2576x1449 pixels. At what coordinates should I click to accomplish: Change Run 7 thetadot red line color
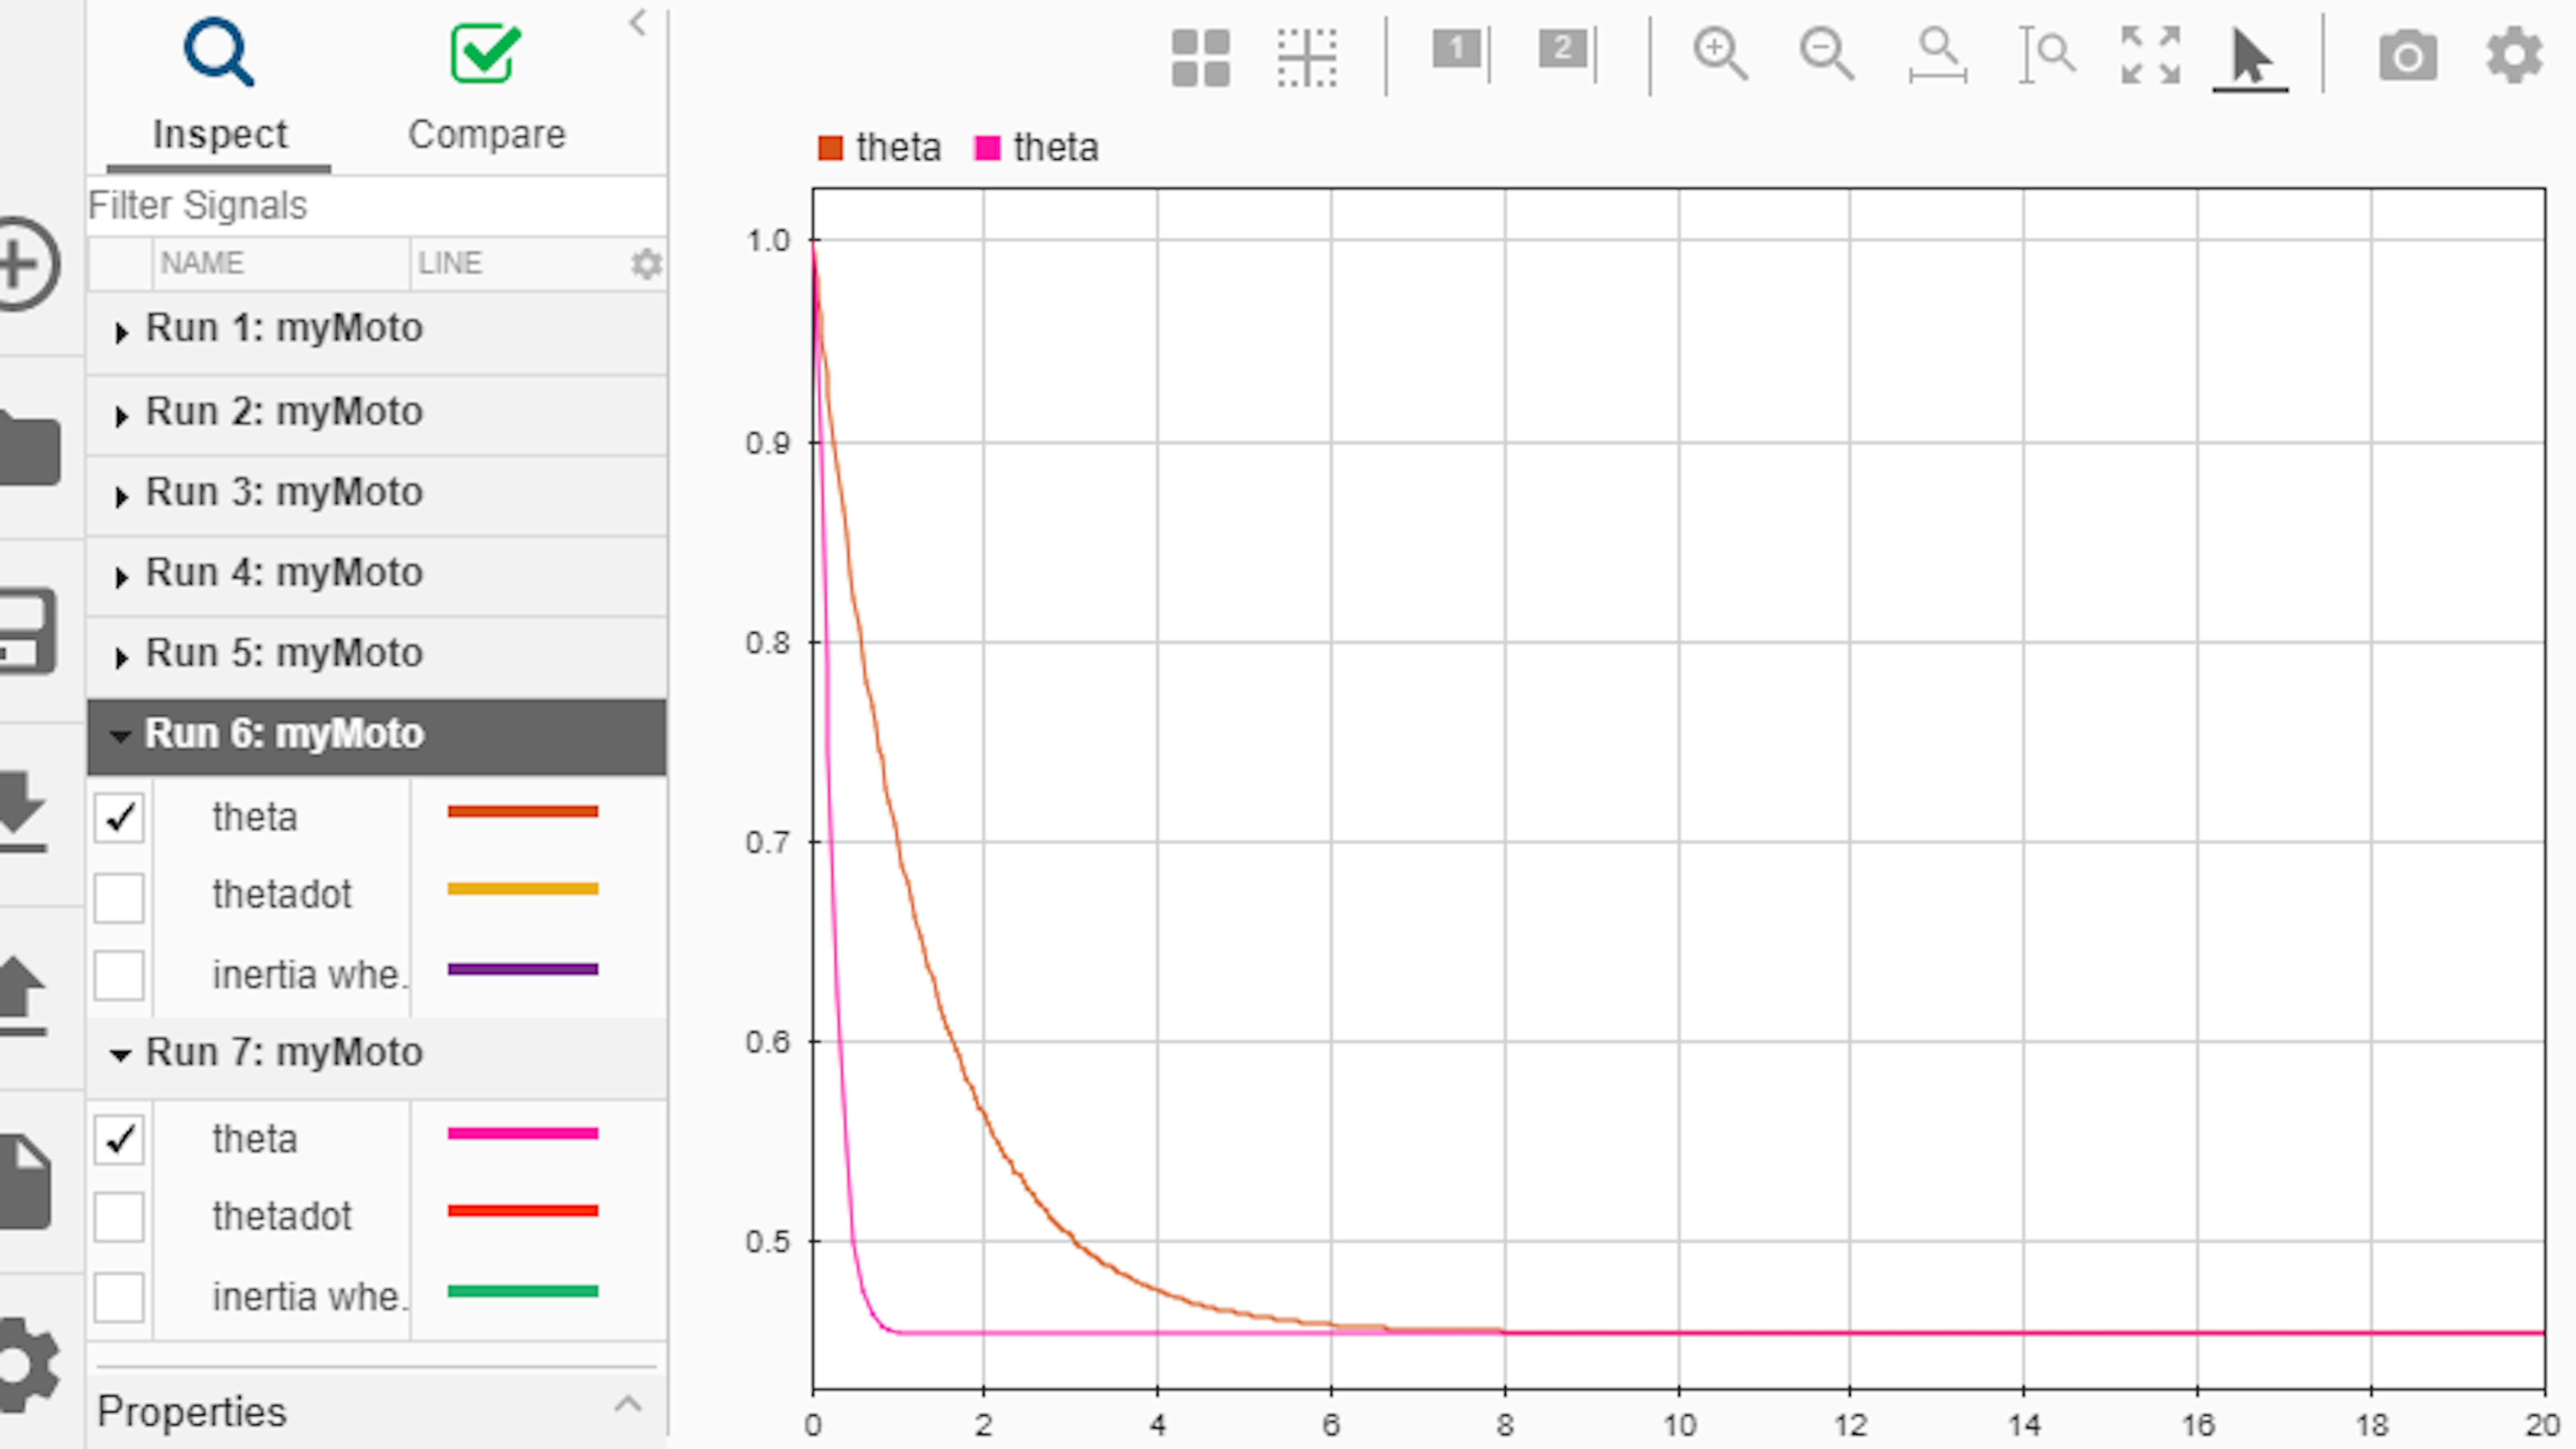pyautogui.click(x=522, y=1211)
